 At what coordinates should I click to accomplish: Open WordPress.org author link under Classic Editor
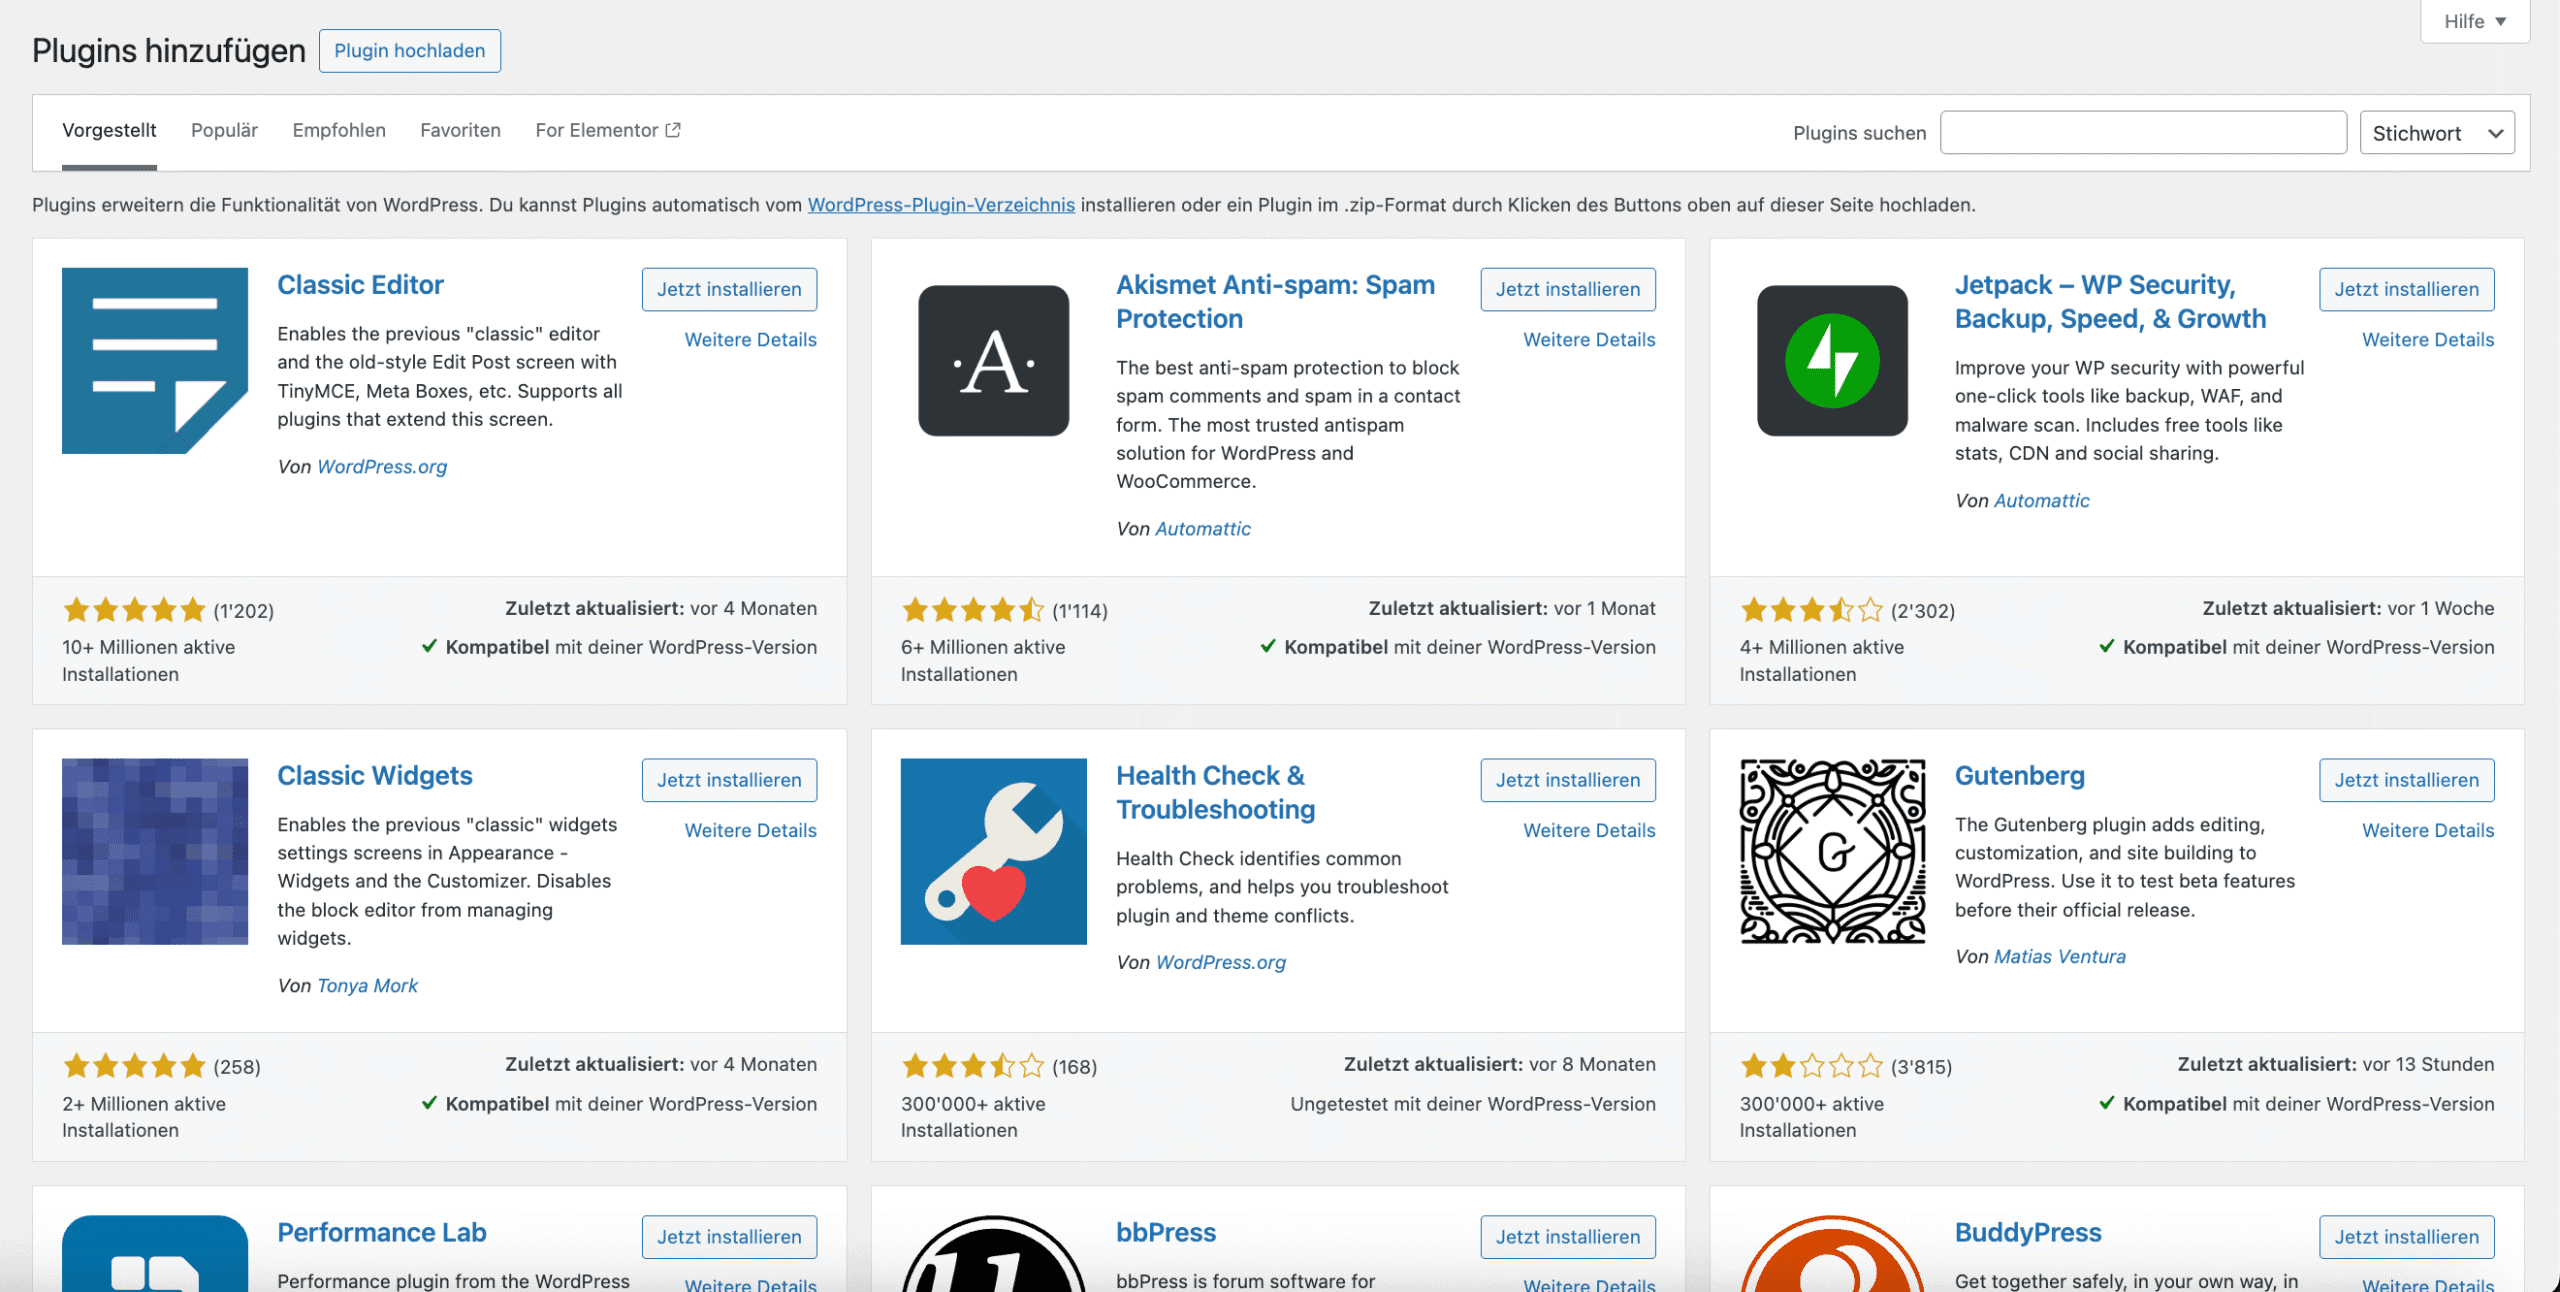pos(382,467)
